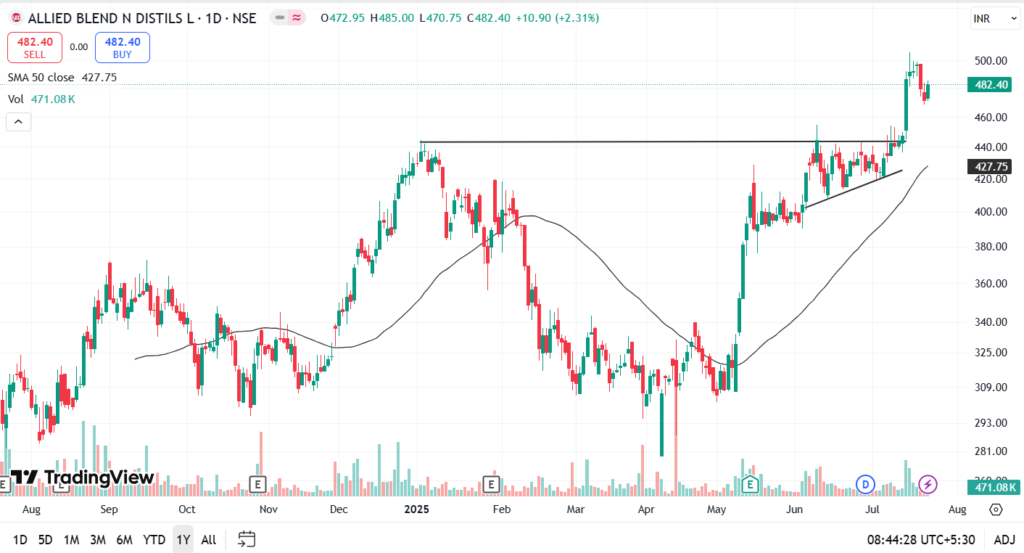Click the gray market status pill icon
Image resolution: width=1024 pixels, height=553 pixels.
[x=280, y=18]
